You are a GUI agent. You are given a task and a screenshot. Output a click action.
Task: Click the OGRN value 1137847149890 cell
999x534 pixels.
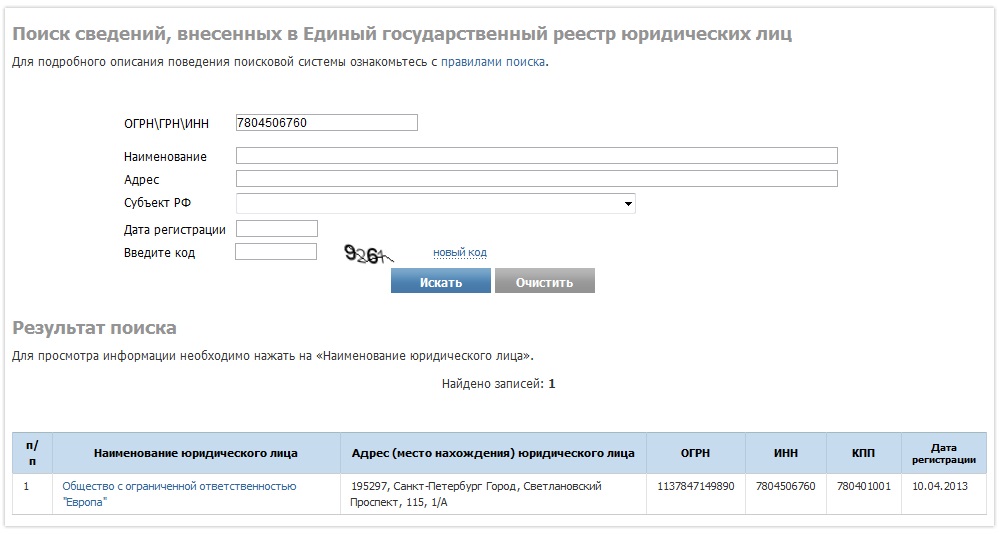[x=695, y=486]
